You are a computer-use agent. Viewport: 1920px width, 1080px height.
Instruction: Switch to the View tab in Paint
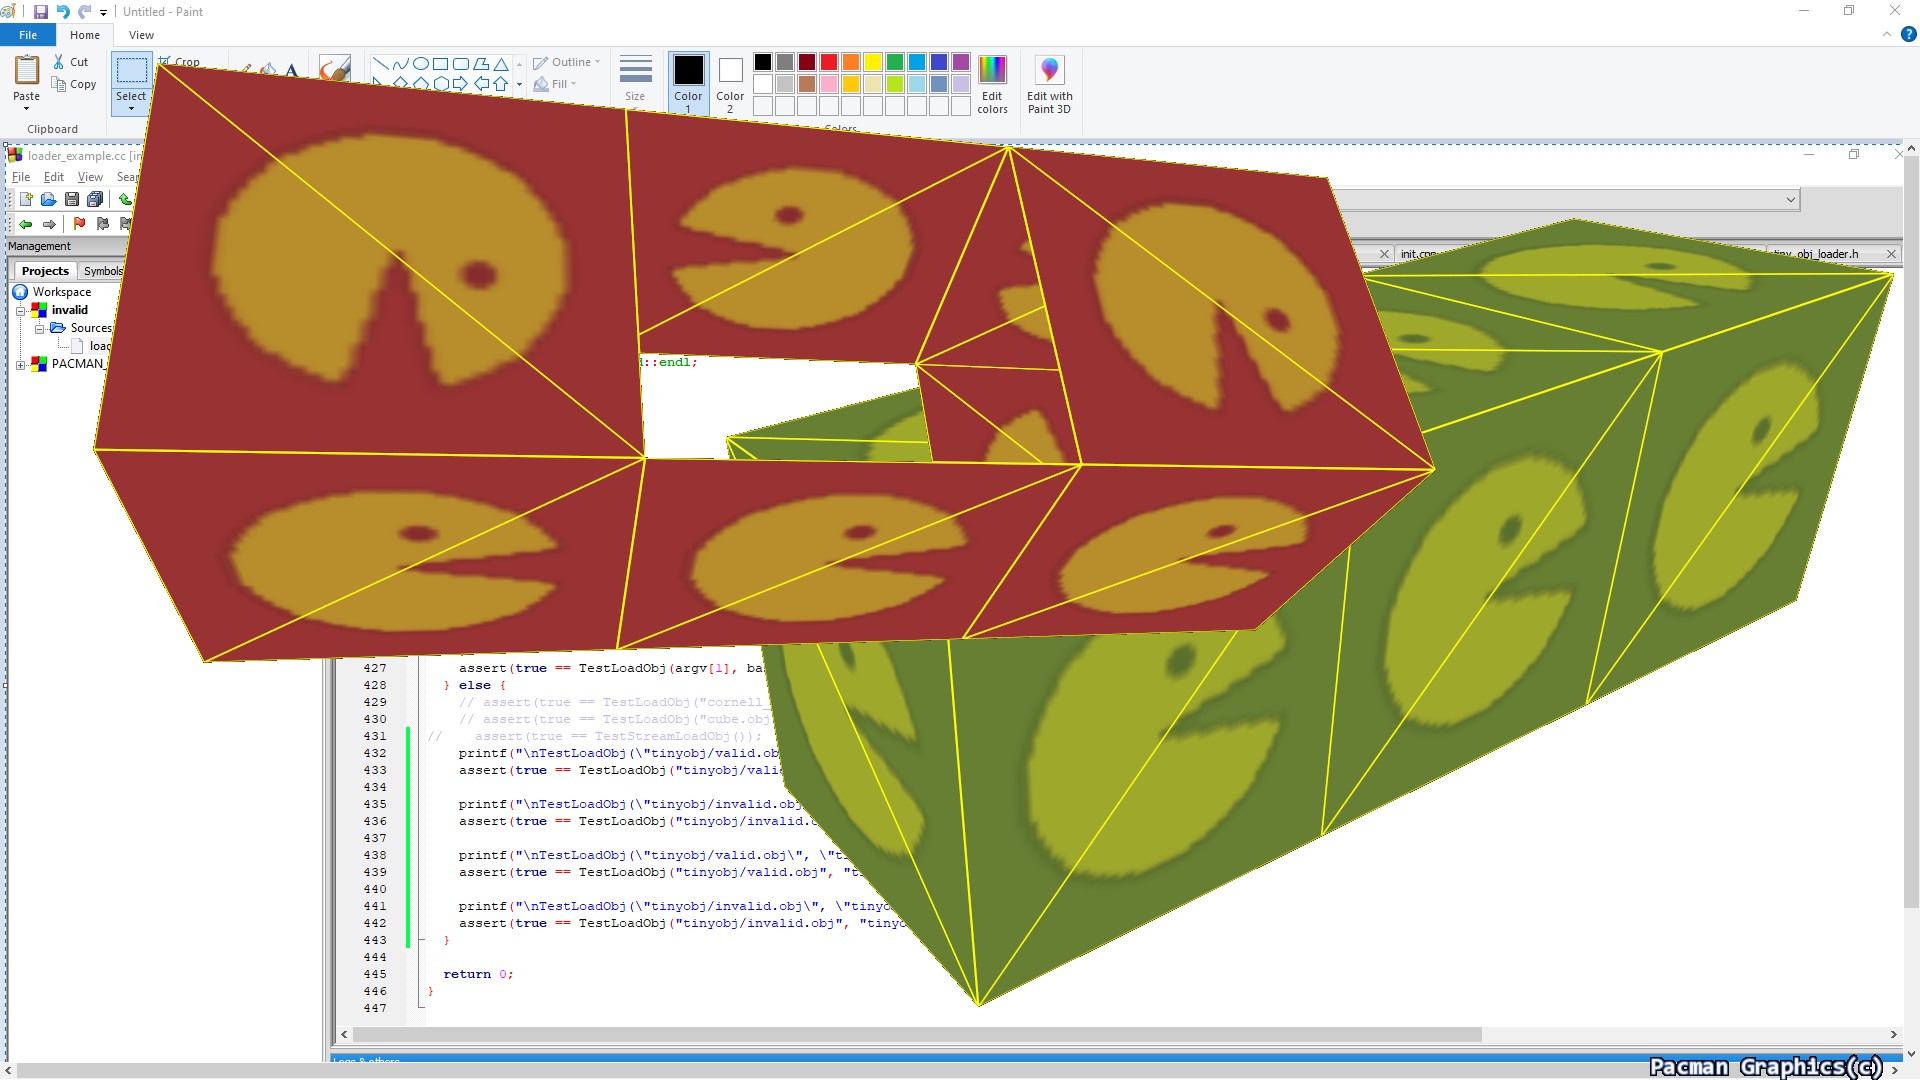tap(142, 35)
